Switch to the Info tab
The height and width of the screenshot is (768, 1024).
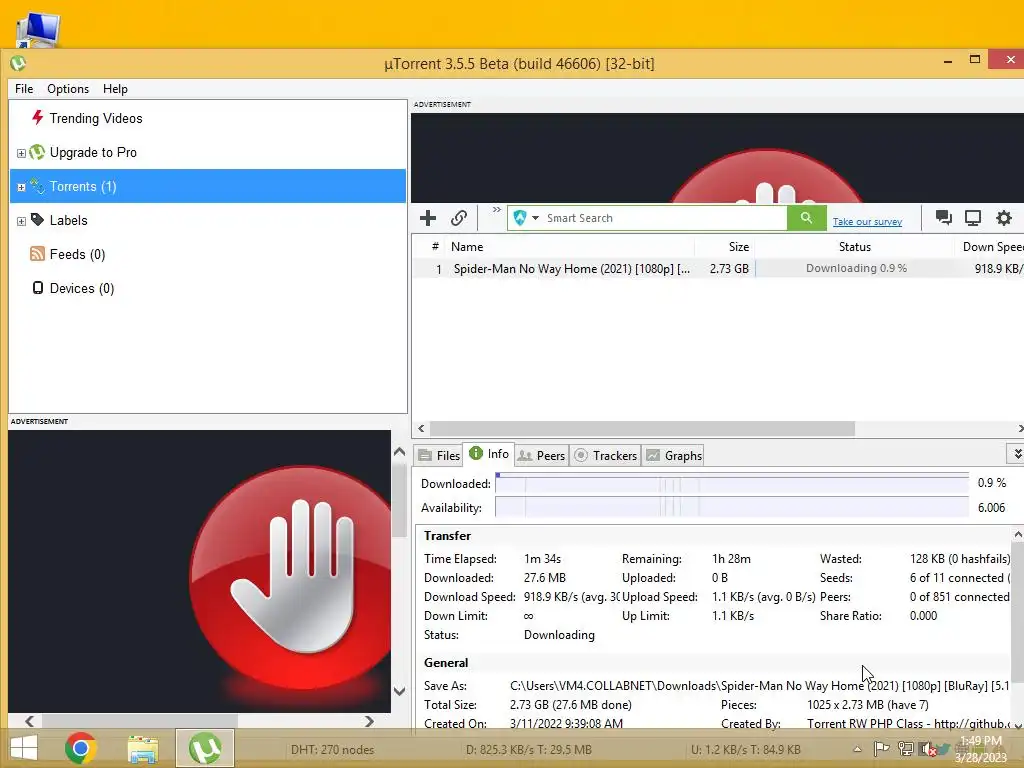pos(488,454)
